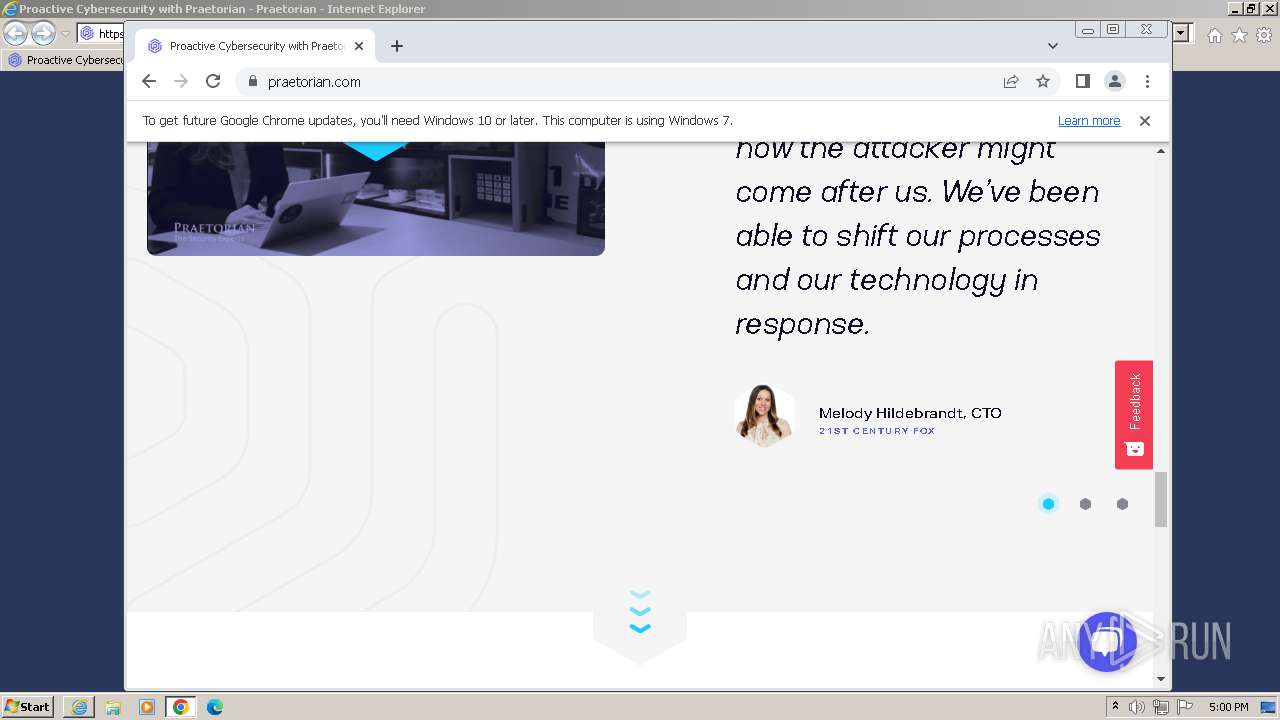Screen dimensions: 1280x720
Task: Open Internet Explorer home icon
Action: pos(1214,35)
